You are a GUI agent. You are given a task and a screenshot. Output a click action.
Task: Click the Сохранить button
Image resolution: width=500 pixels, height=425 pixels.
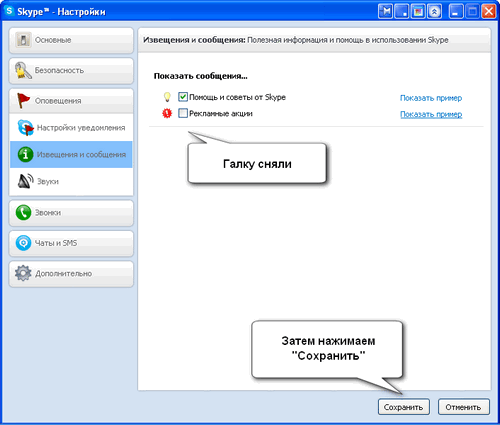pyautogui.click(x=404, y=407)
